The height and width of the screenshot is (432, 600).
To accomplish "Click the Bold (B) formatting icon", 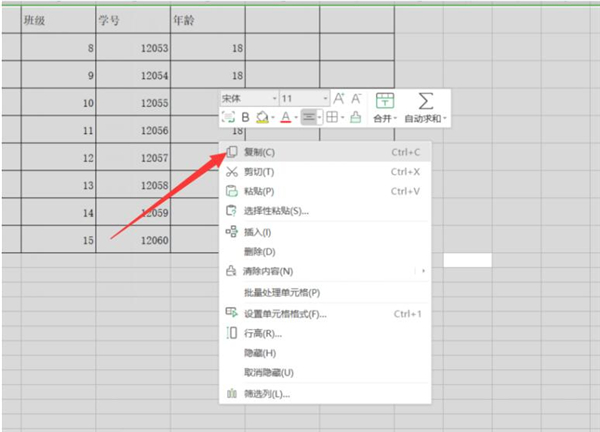I will [245, 117].
